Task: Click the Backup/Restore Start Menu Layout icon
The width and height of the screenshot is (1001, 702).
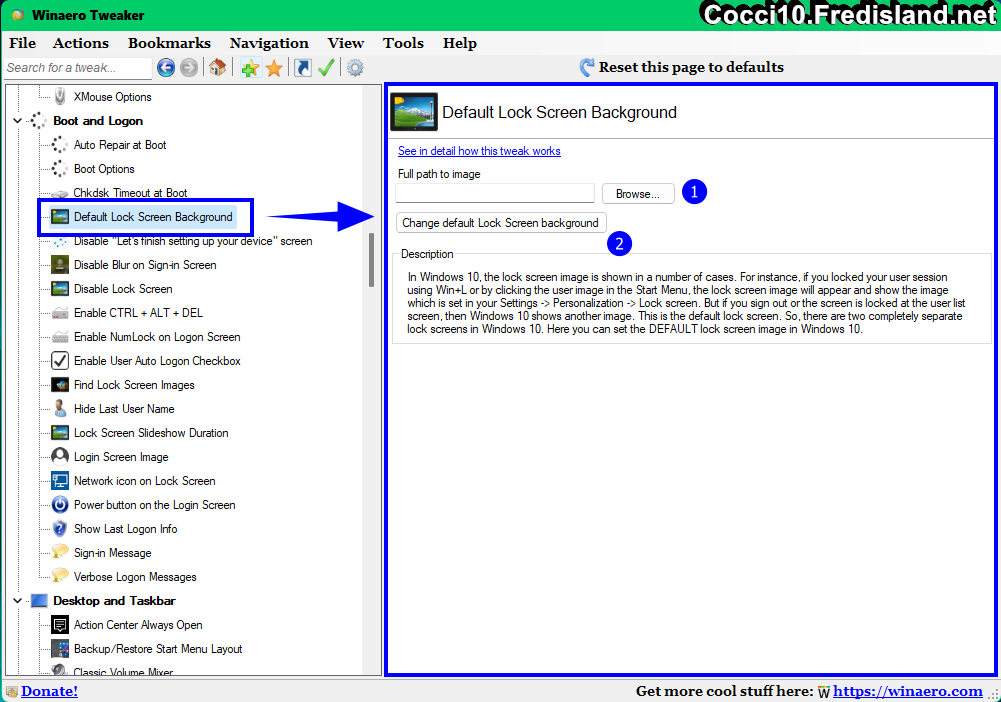Action: click(x=59, y=648)
